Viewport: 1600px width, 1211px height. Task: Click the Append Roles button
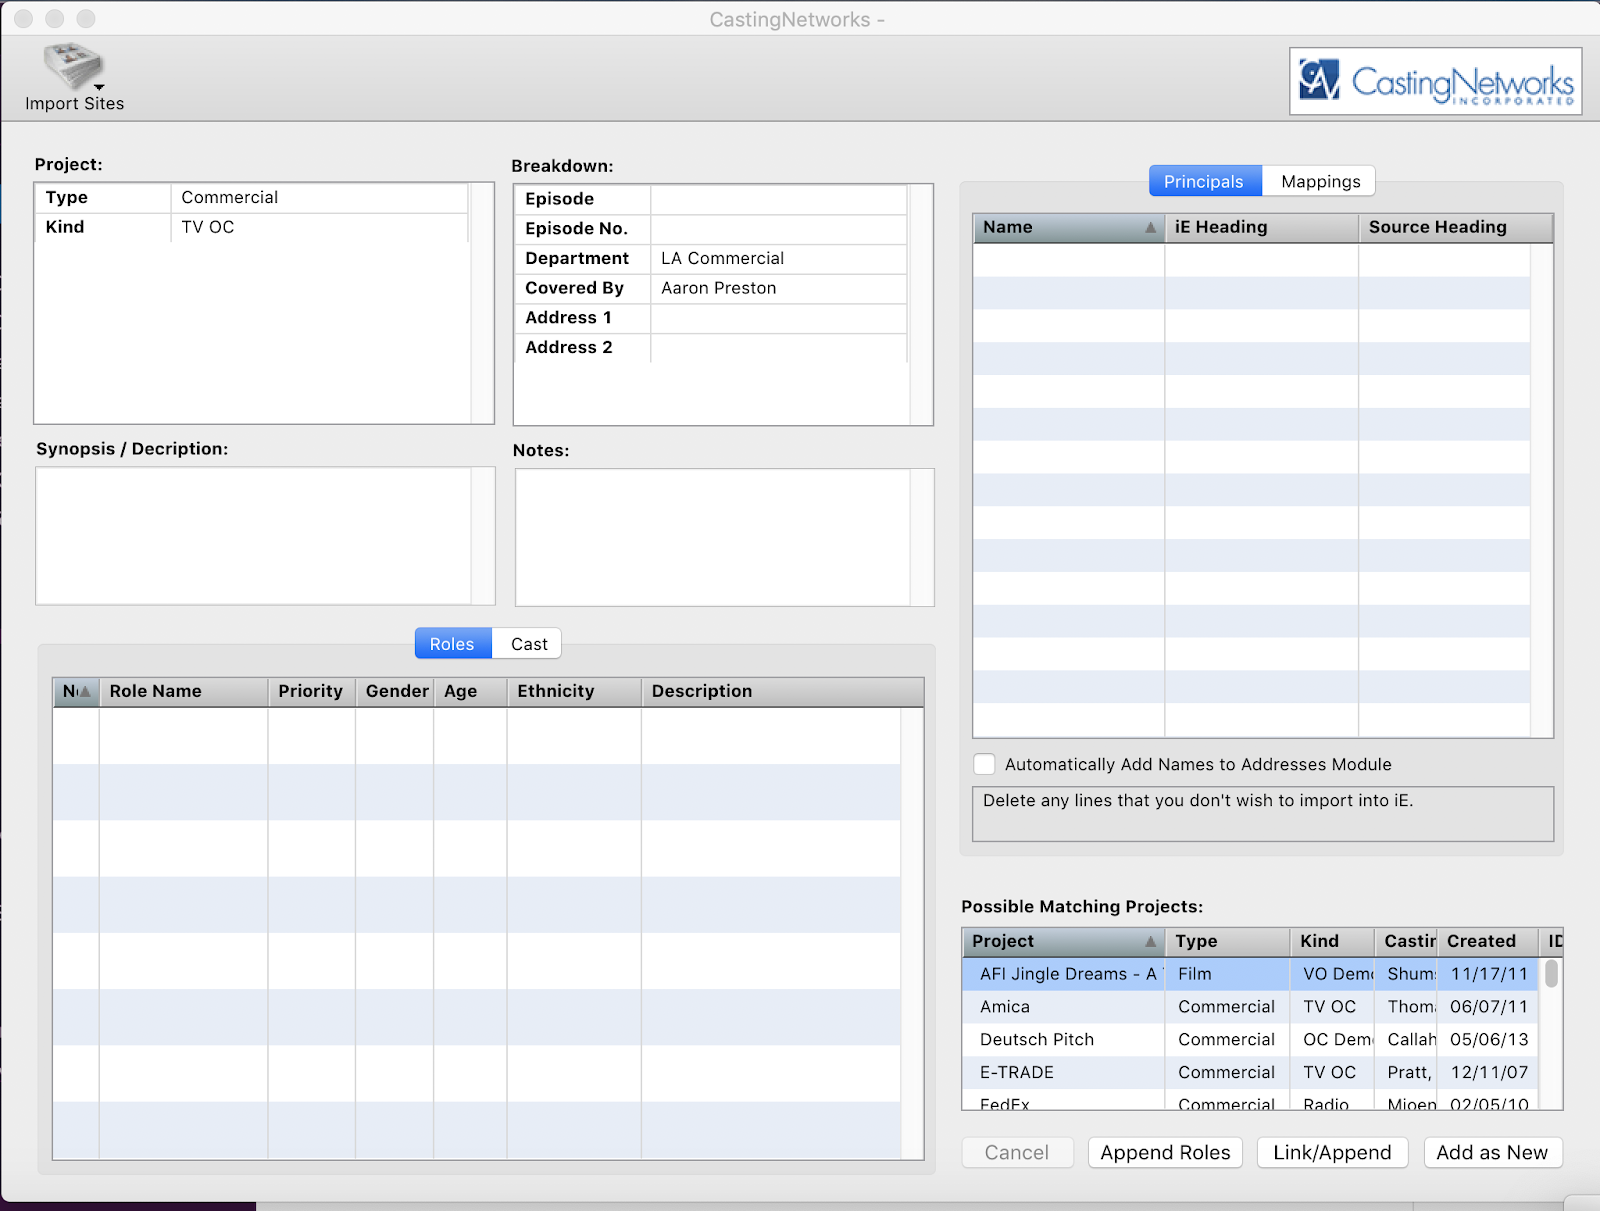coord(1165,1152)
